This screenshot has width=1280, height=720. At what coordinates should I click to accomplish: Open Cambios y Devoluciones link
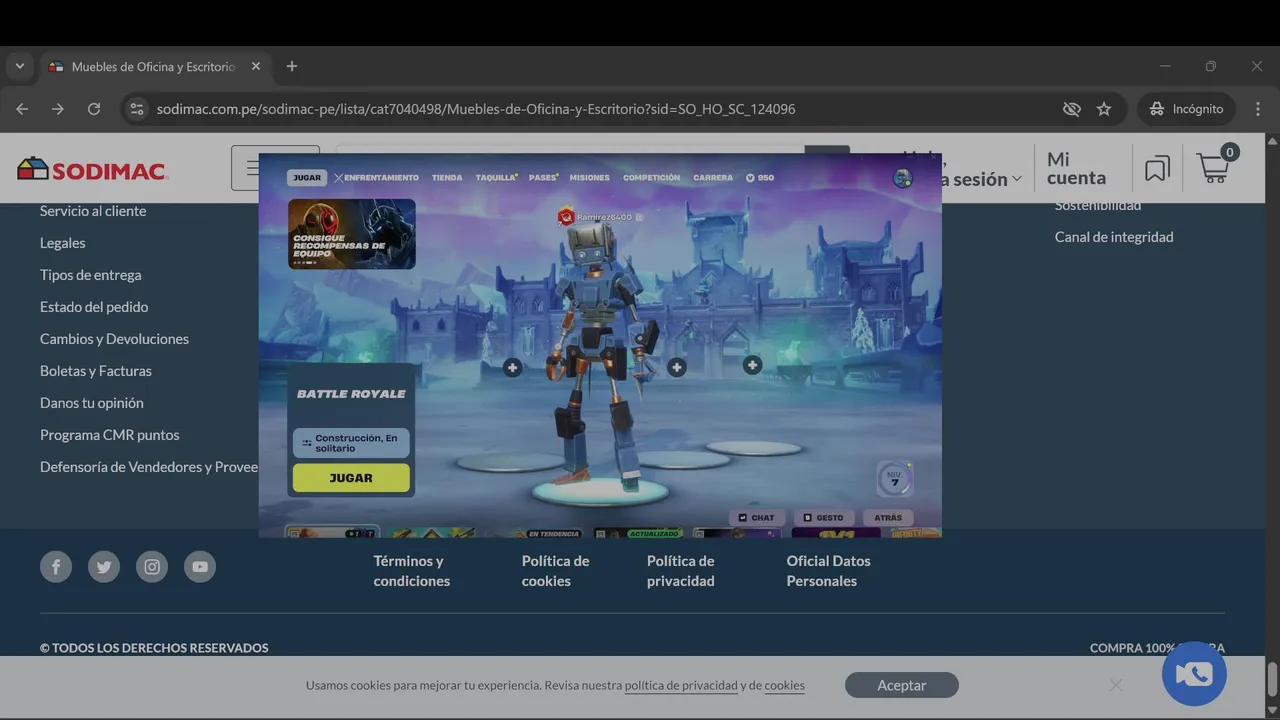point(114,339)
